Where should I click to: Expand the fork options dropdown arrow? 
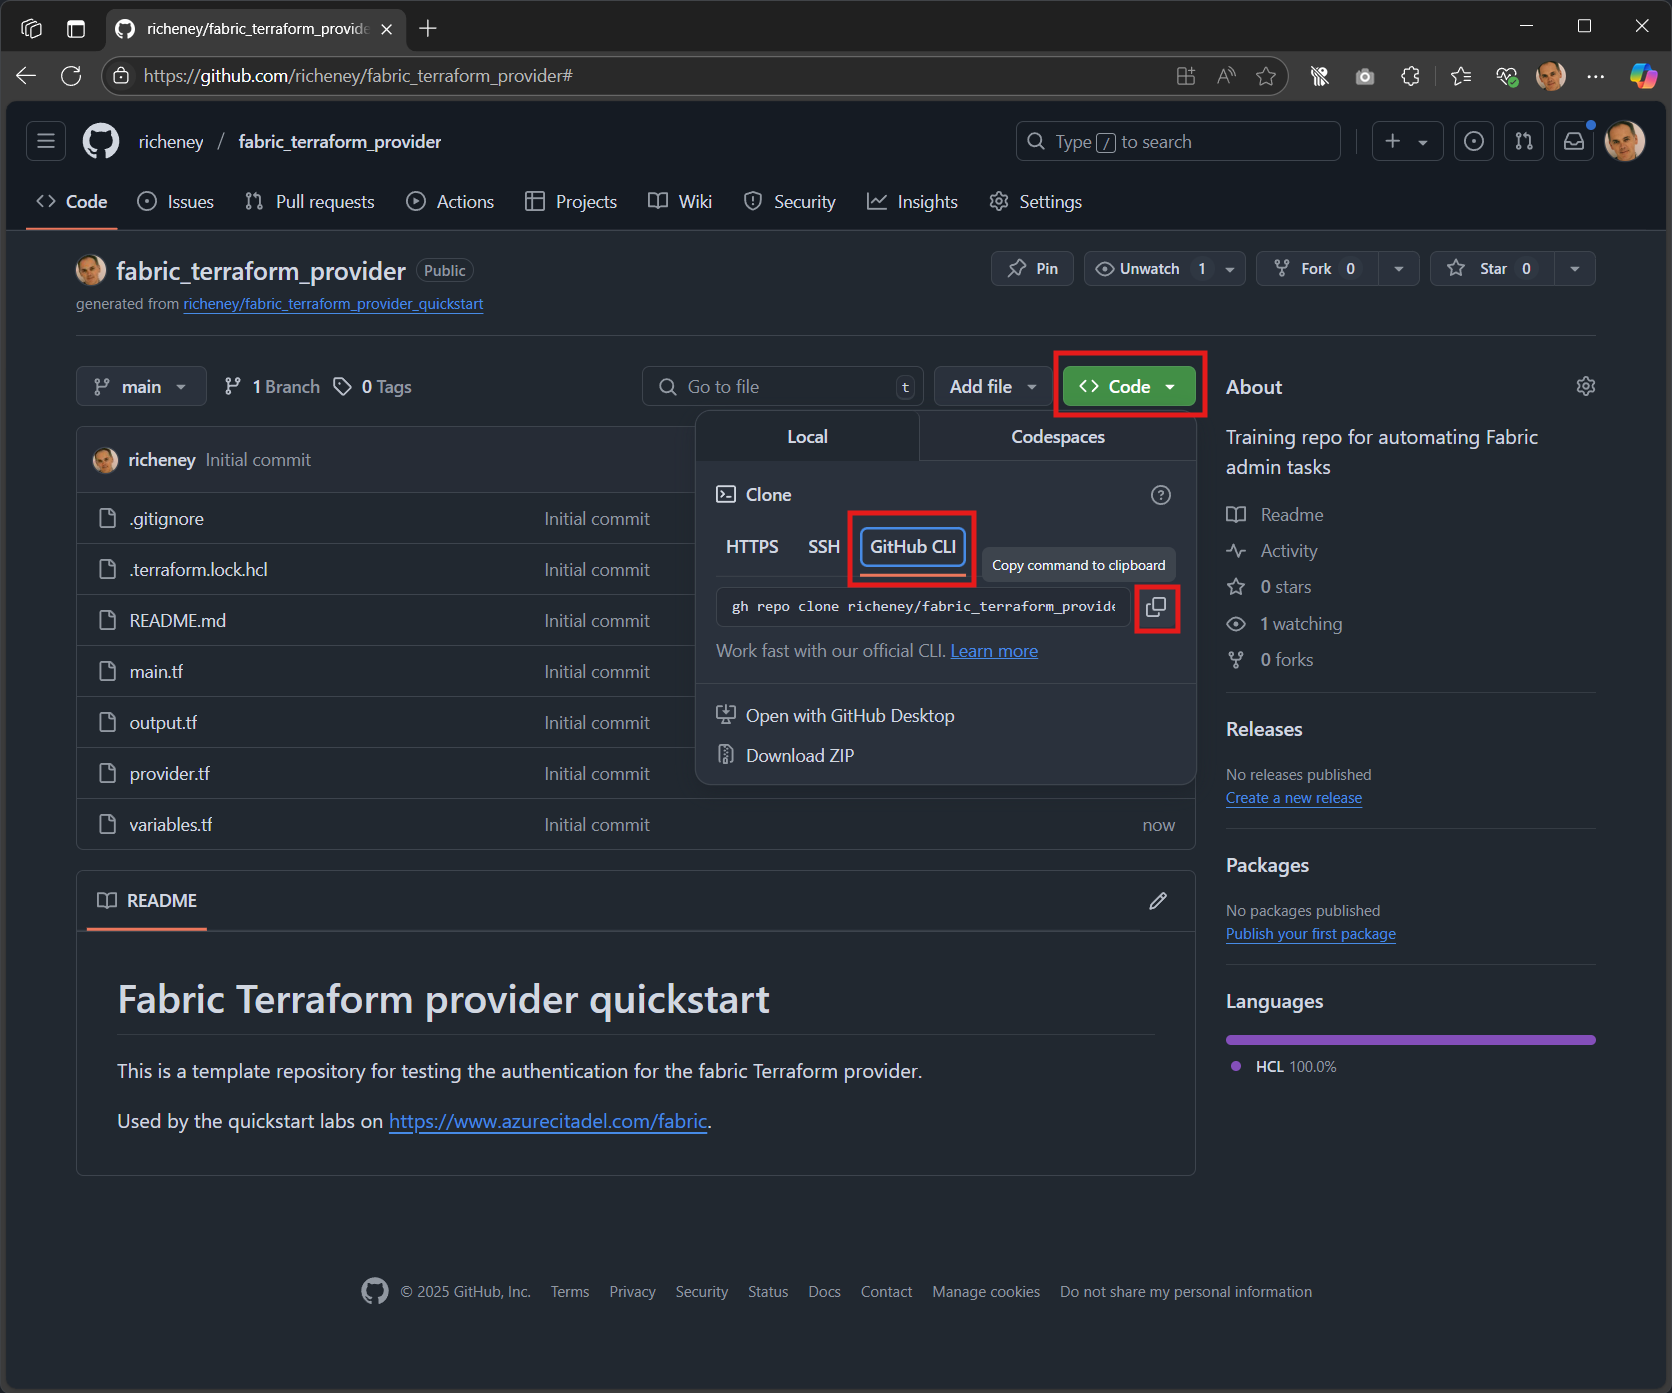(x=1398, y=268)
